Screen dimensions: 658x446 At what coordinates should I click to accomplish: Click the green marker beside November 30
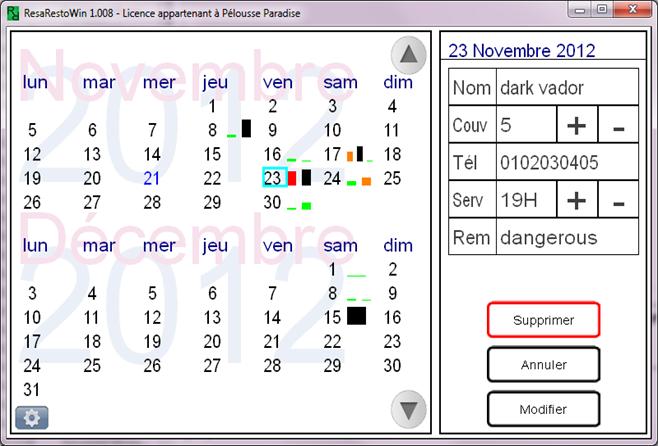point(307,206)
